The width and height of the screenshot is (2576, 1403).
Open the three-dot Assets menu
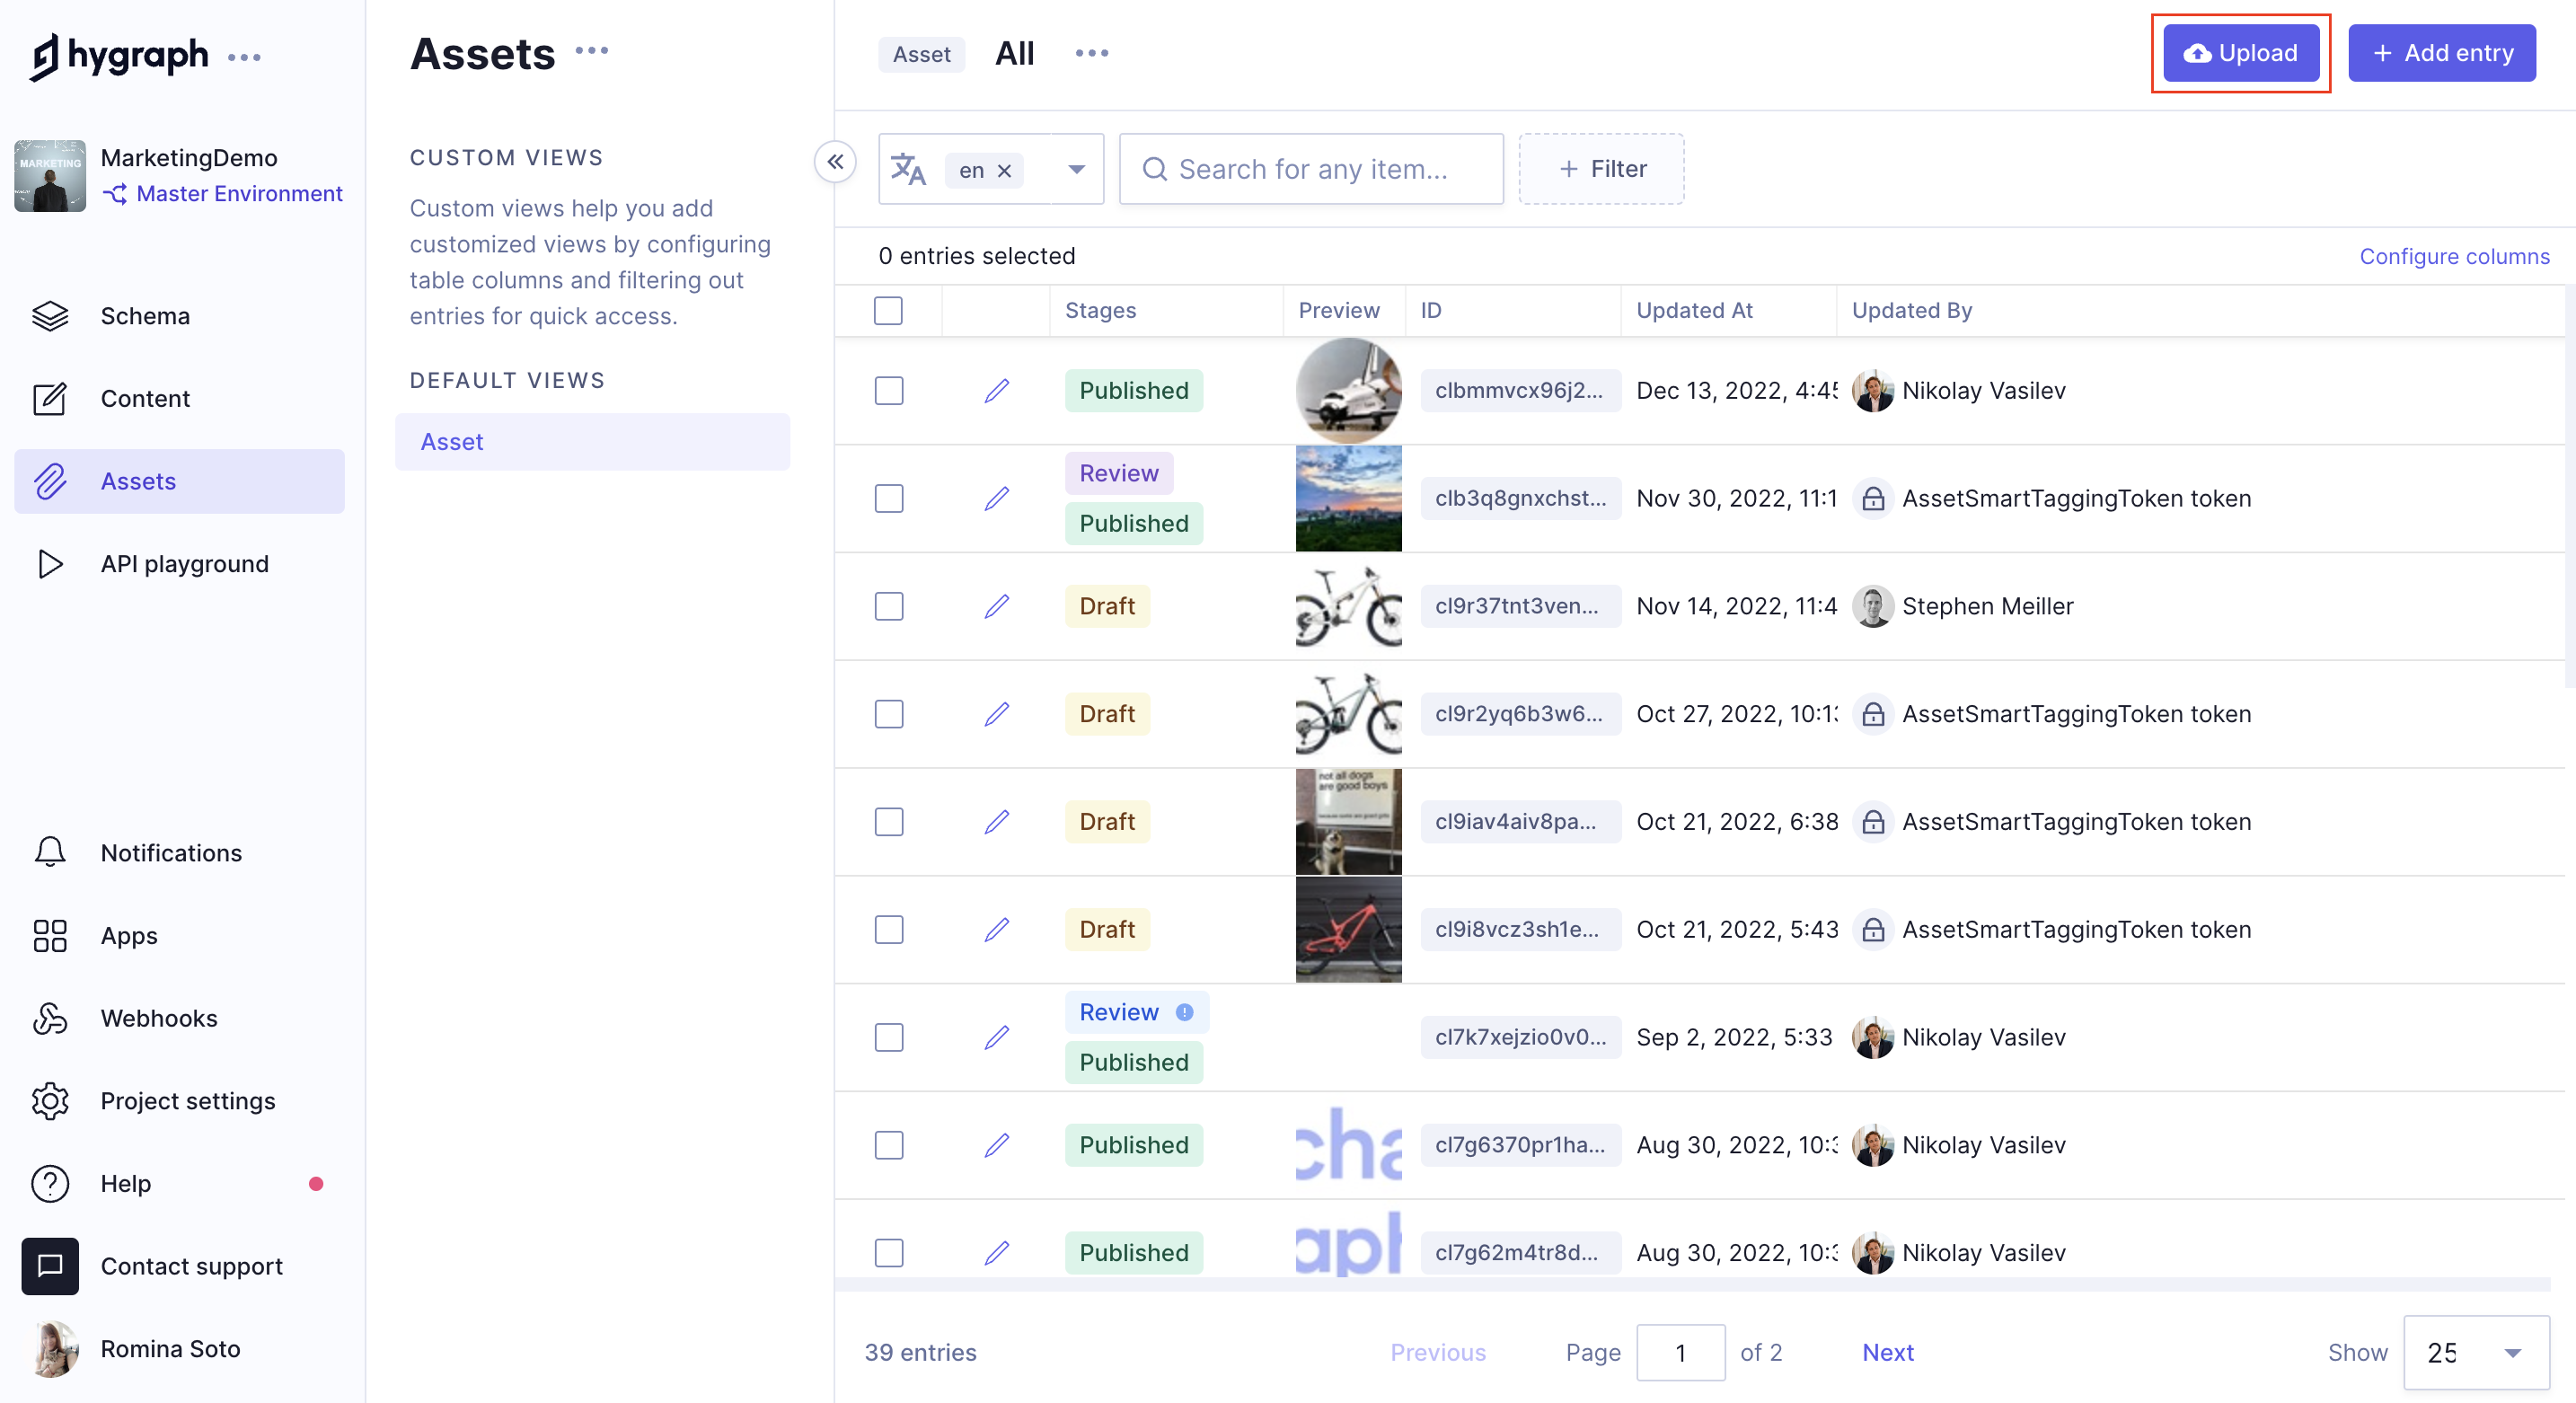(596, 54)
